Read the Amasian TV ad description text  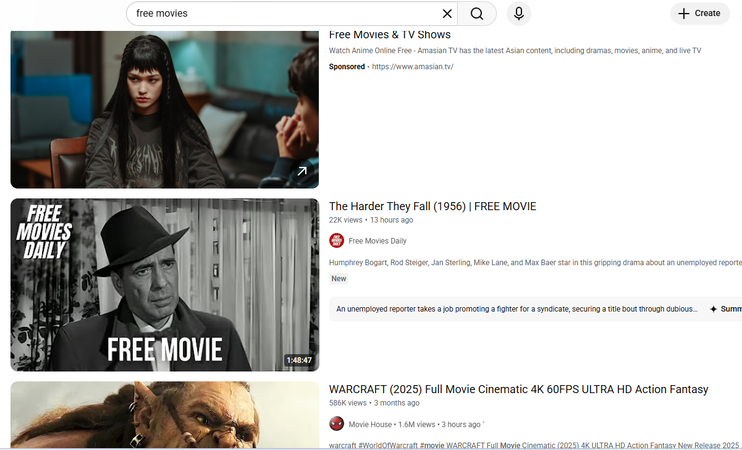[515, 51]
